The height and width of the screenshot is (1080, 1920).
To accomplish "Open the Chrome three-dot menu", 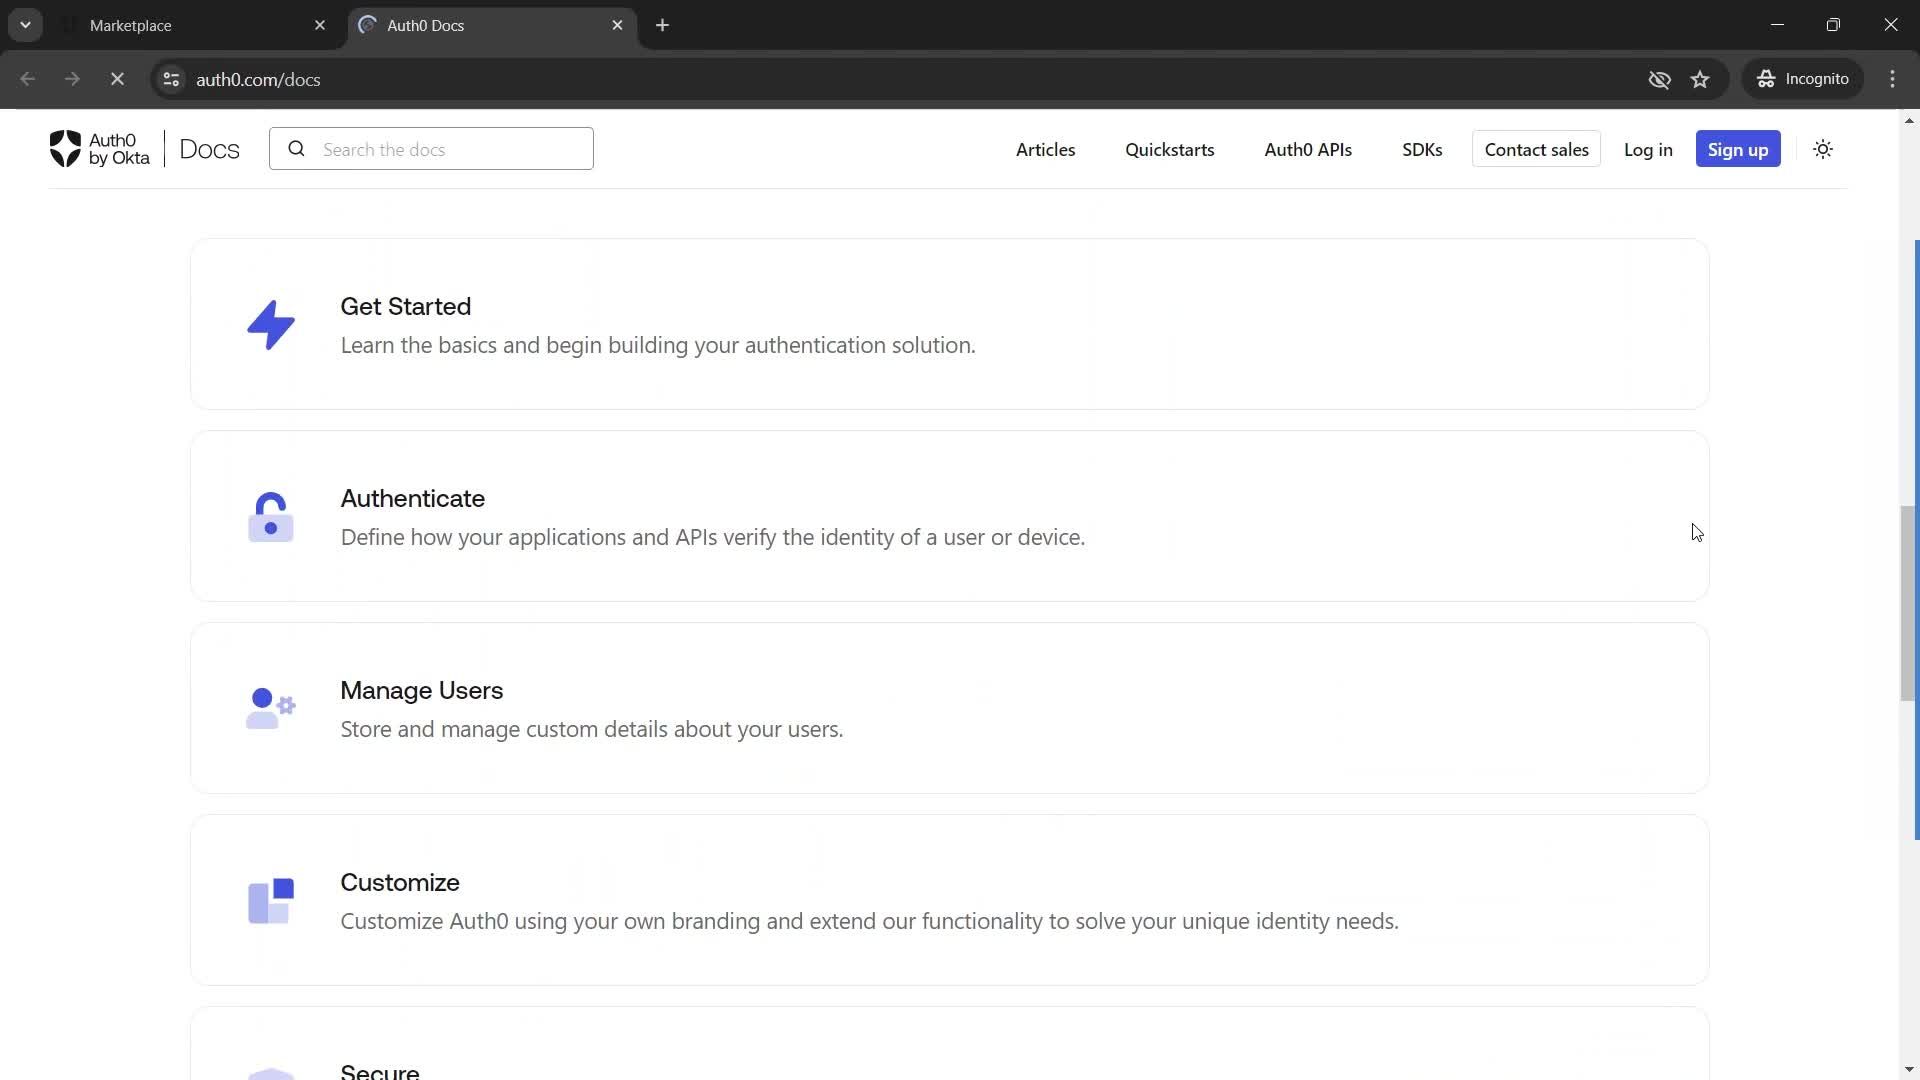I will pyautogui.click(x=1892, y=79).
